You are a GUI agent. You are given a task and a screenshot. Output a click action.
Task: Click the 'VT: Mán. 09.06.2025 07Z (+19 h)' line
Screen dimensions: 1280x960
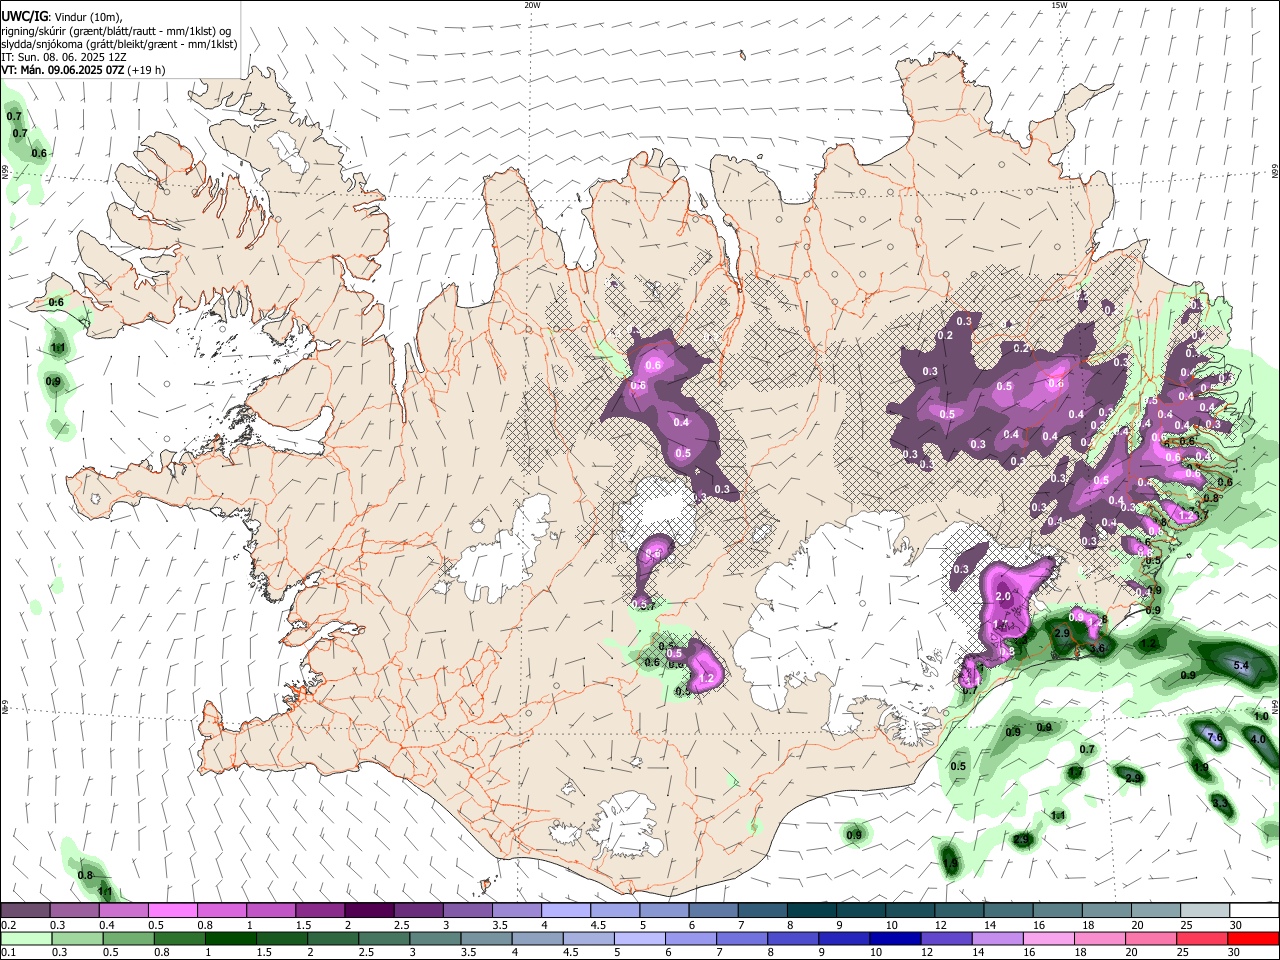[x=83, y=70]
